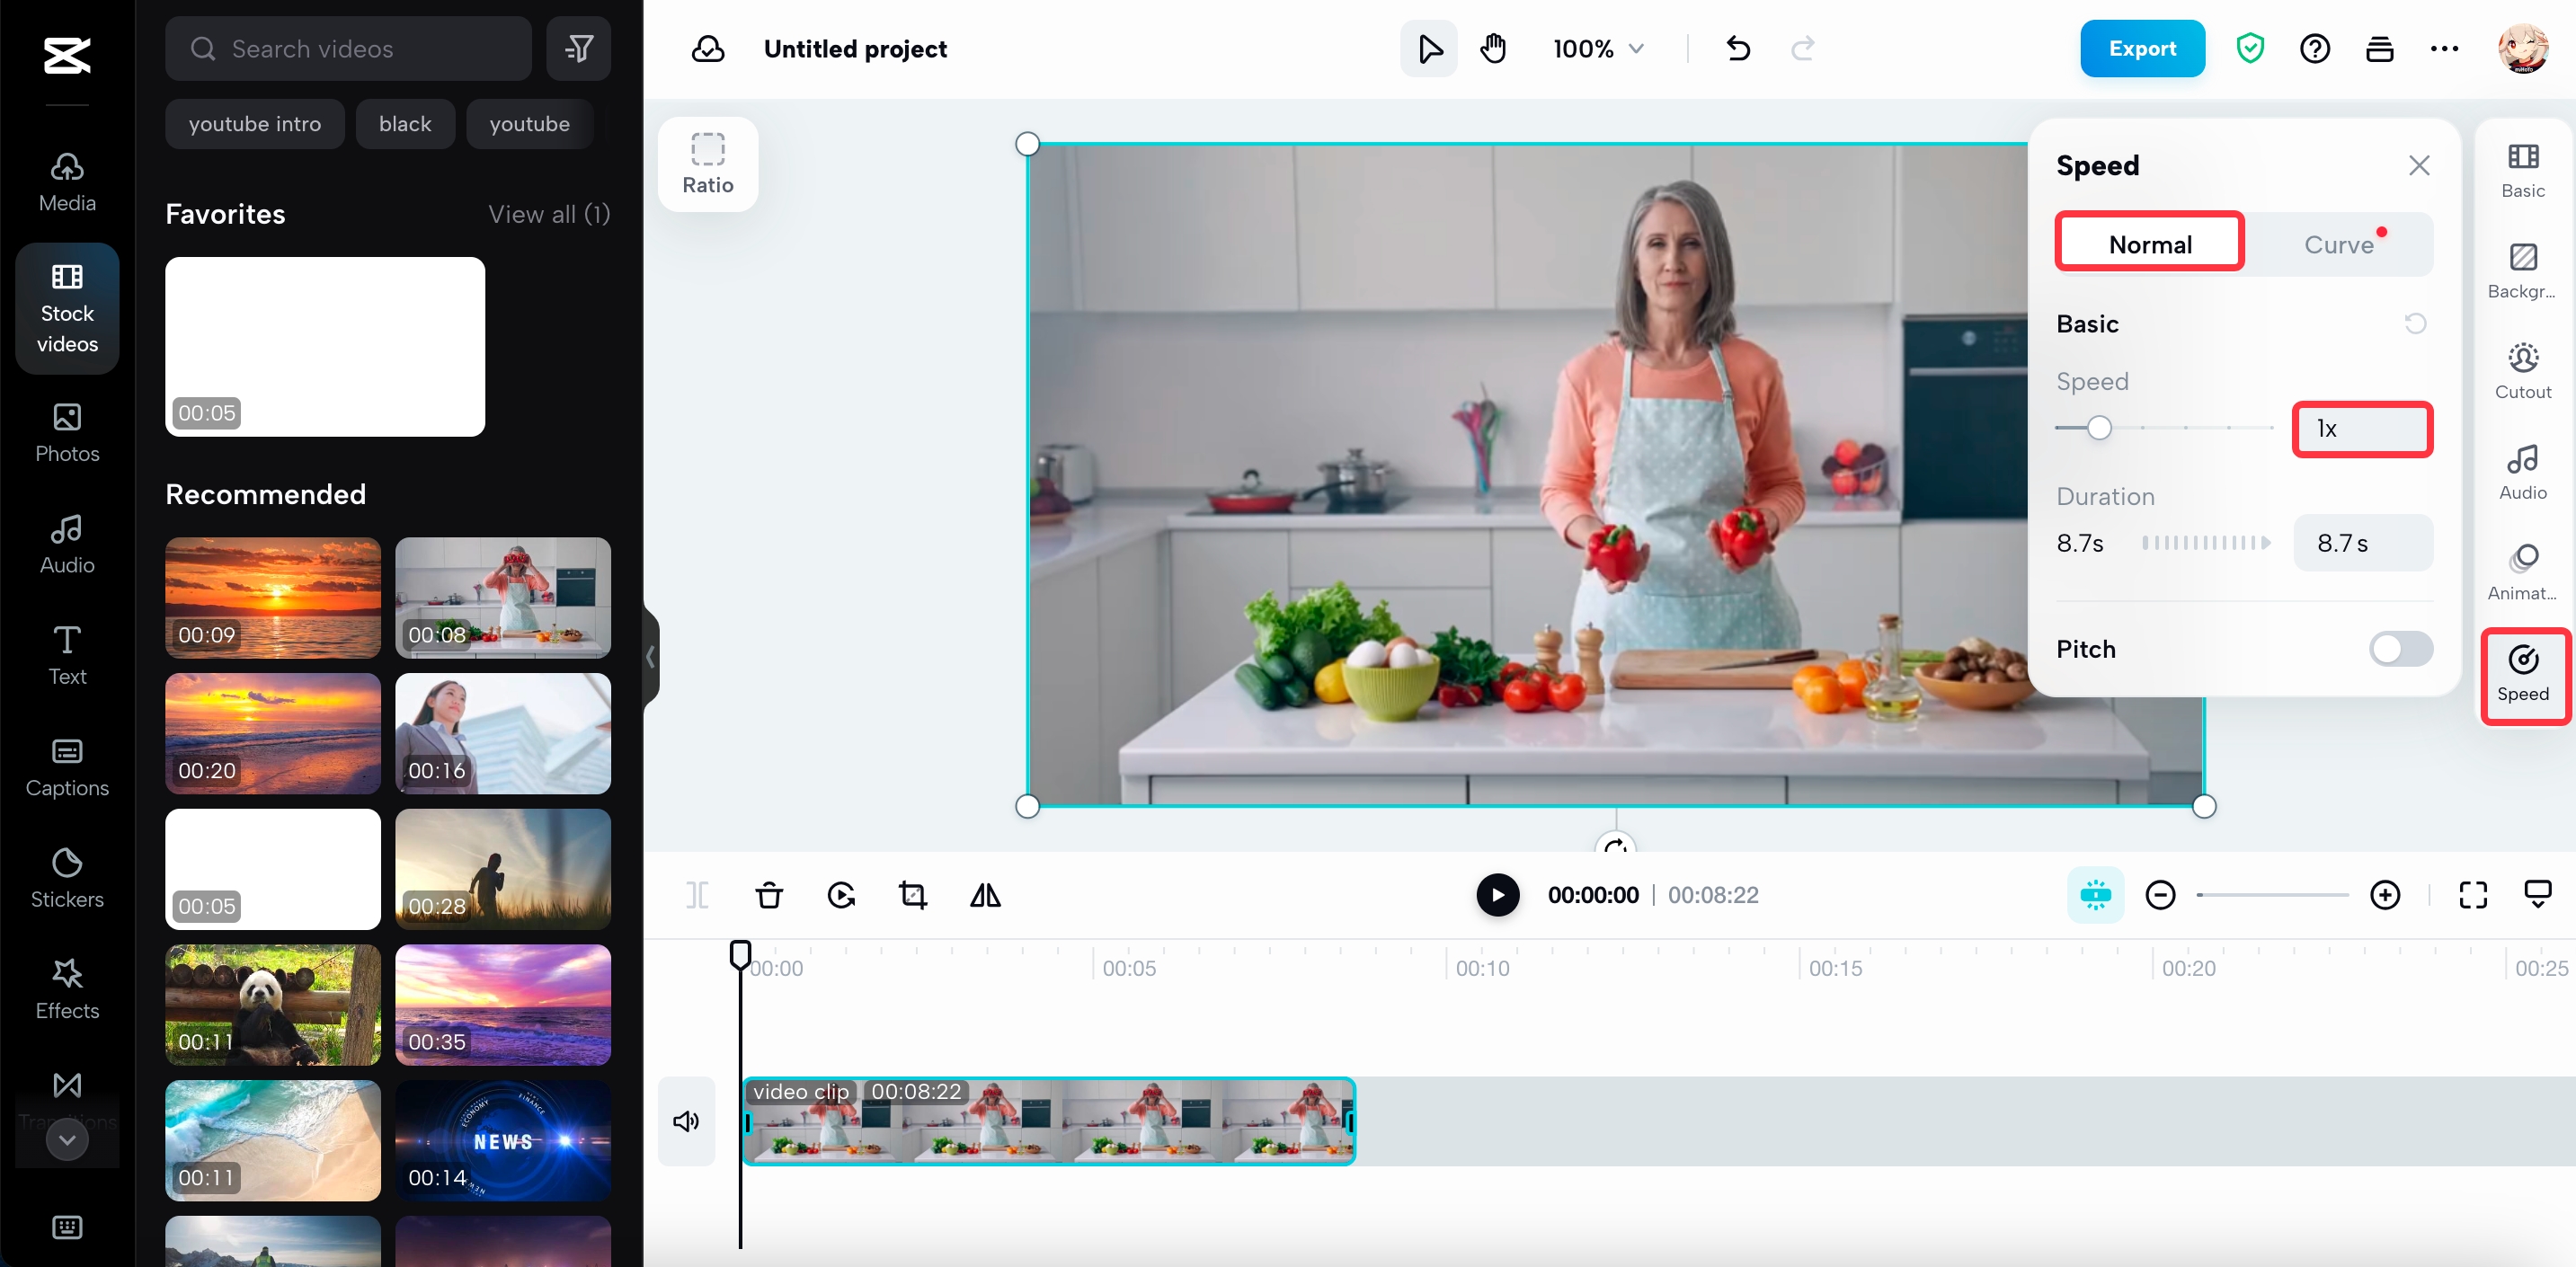
Task: Open the search filter icon
Action: 579,48
